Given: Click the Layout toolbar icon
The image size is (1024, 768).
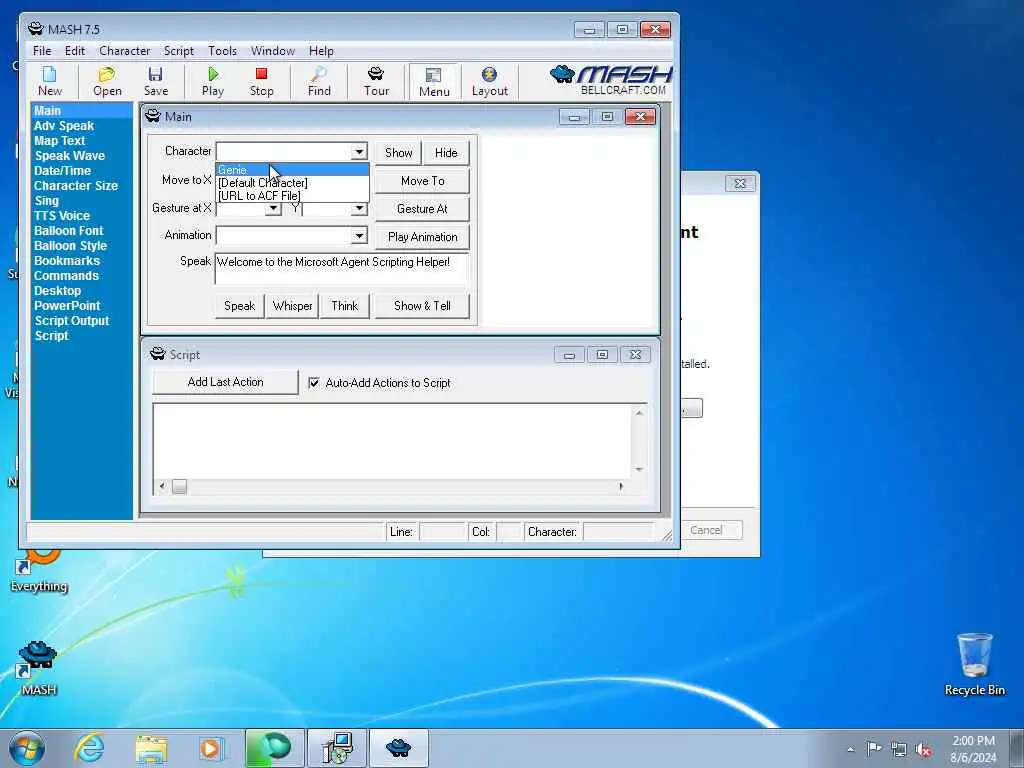Looking at the screenshot, I should tap(490, 82).
